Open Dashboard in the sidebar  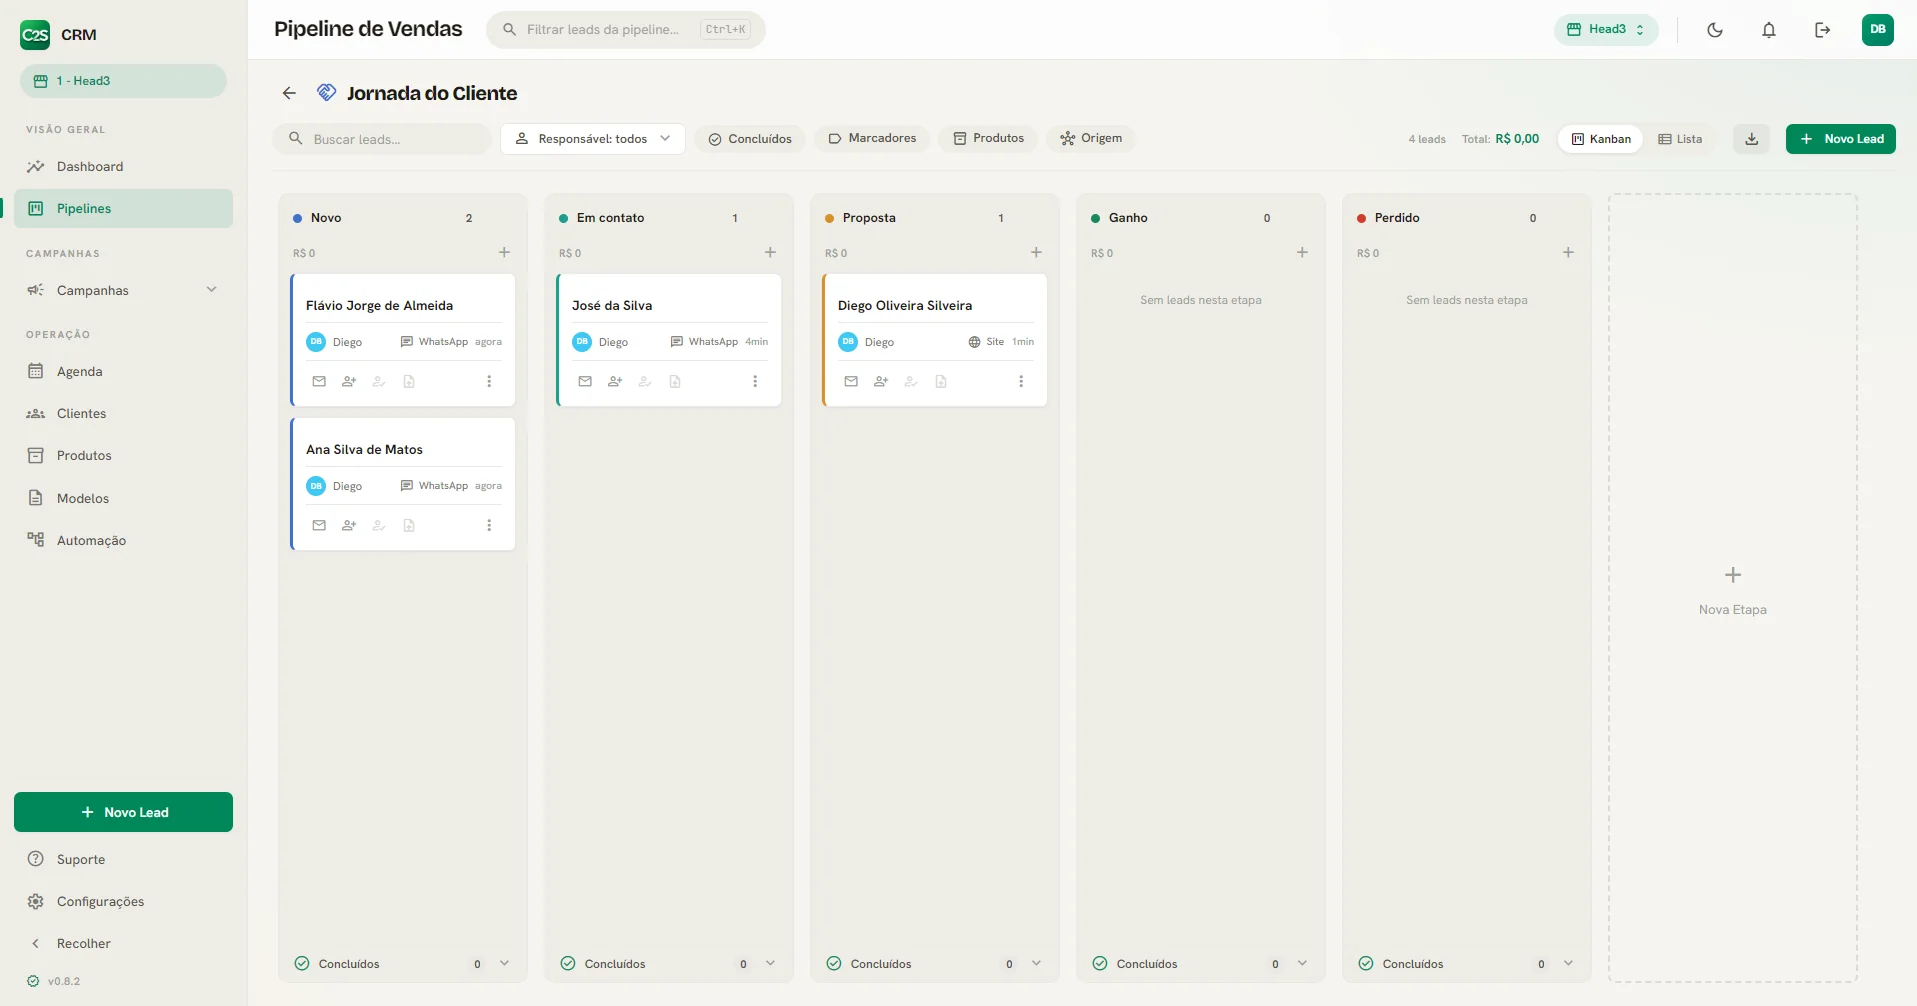[x=123, y=167]
